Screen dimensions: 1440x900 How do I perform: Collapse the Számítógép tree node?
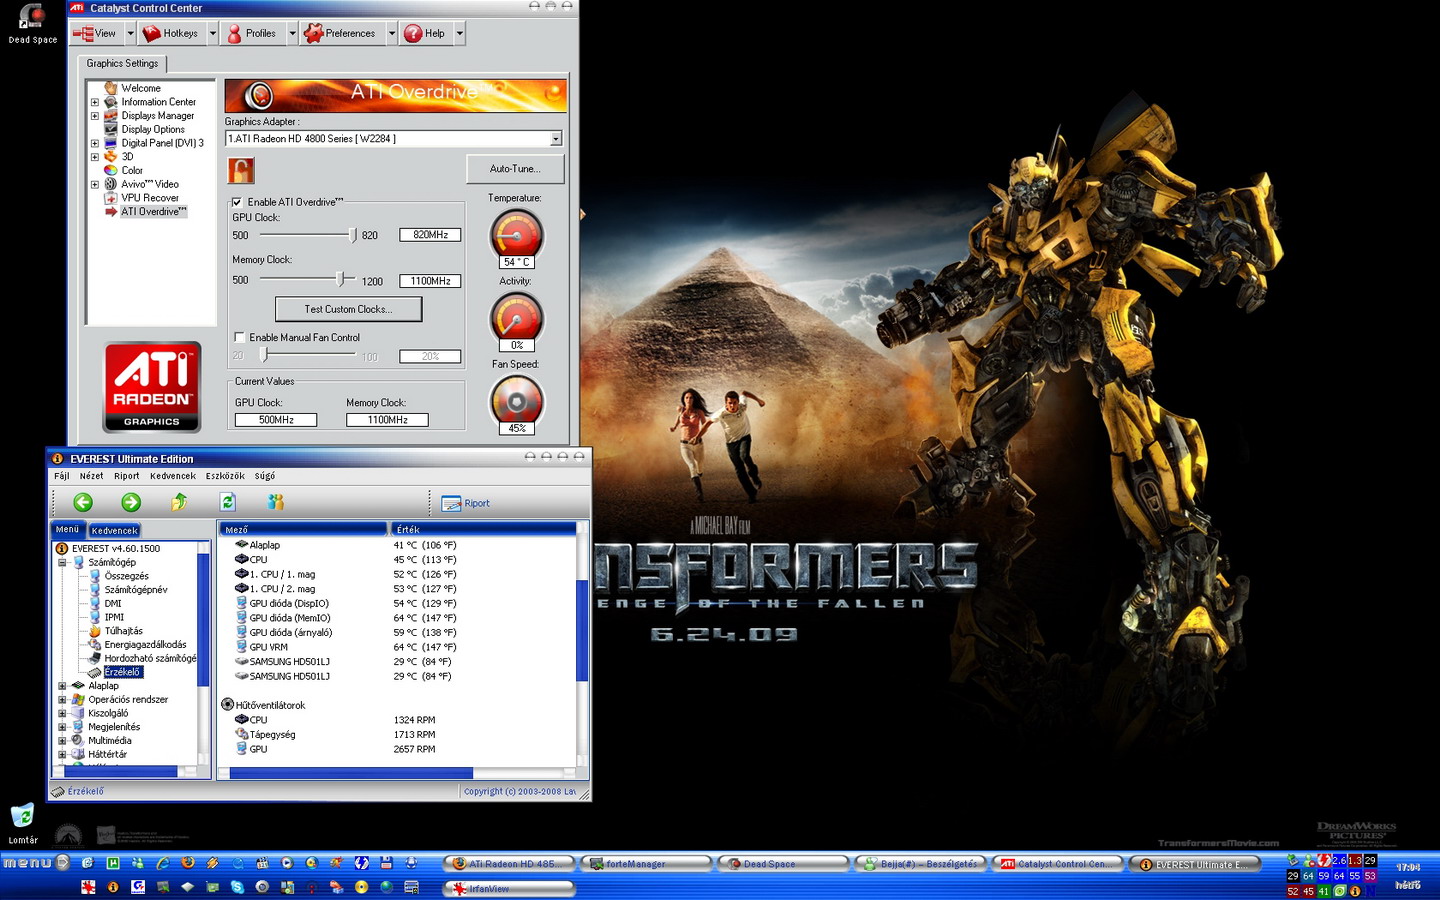pyautogui.click(x=62, y=562)
